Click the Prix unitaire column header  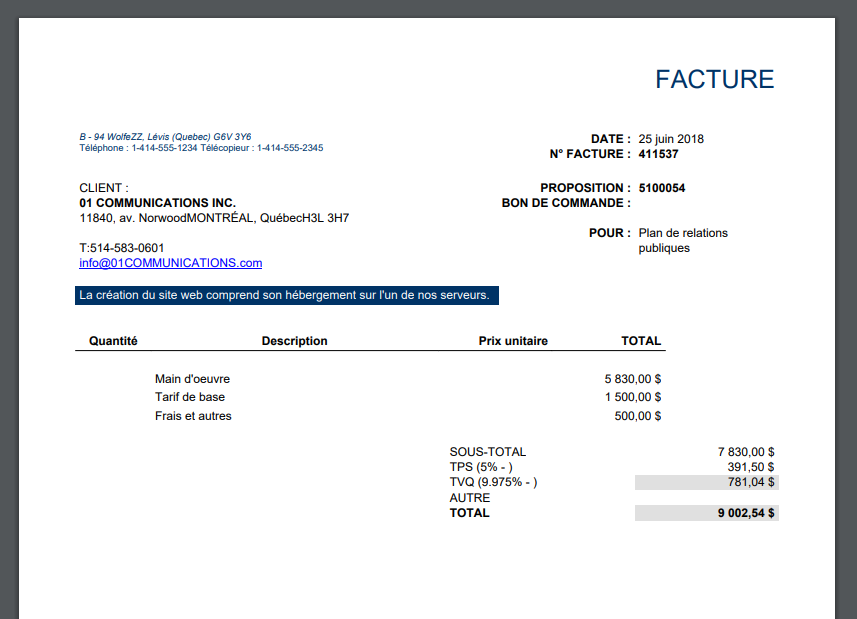click(x=513, y=341)
